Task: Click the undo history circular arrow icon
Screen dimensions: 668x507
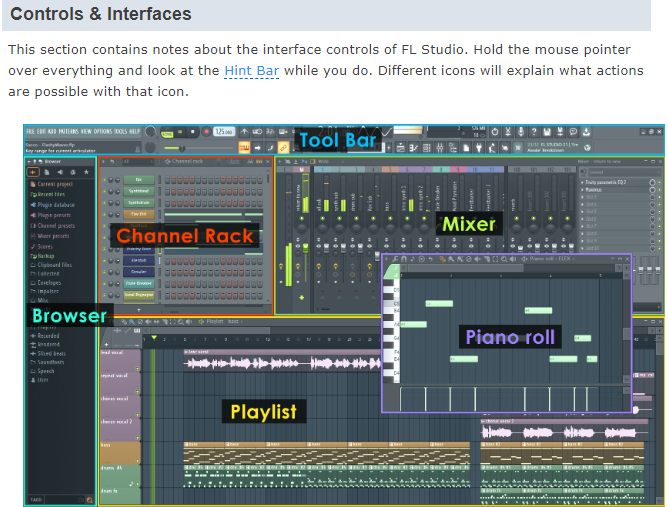Action: [x=495, y=132]
